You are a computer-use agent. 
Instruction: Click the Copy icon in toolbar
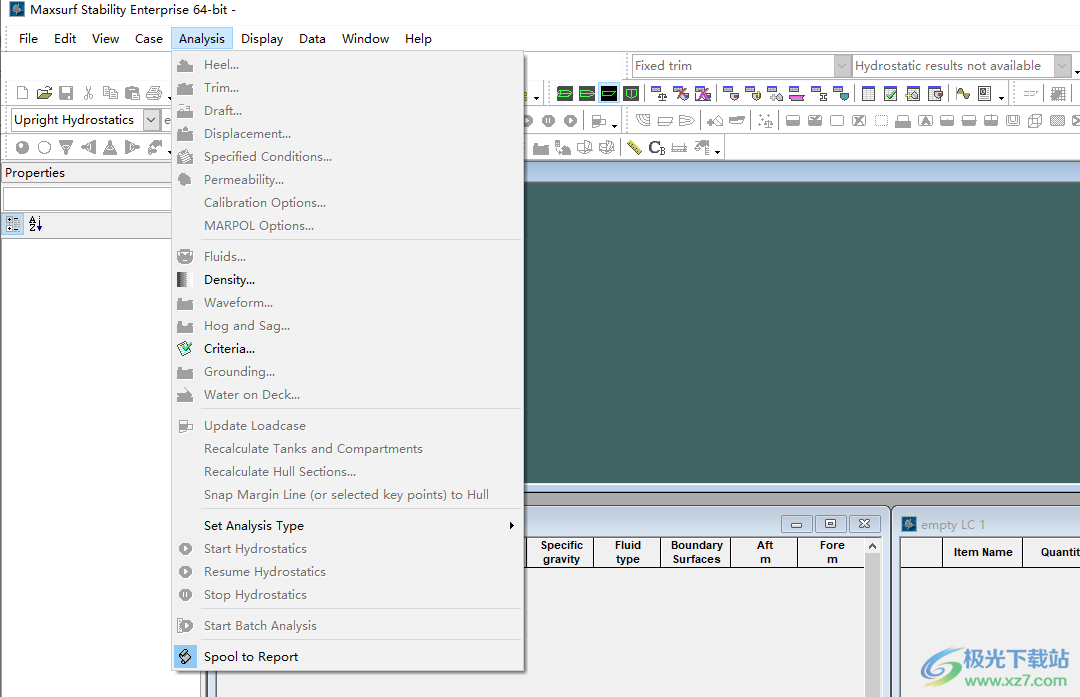pyautogui.click(x=110, y=92)
